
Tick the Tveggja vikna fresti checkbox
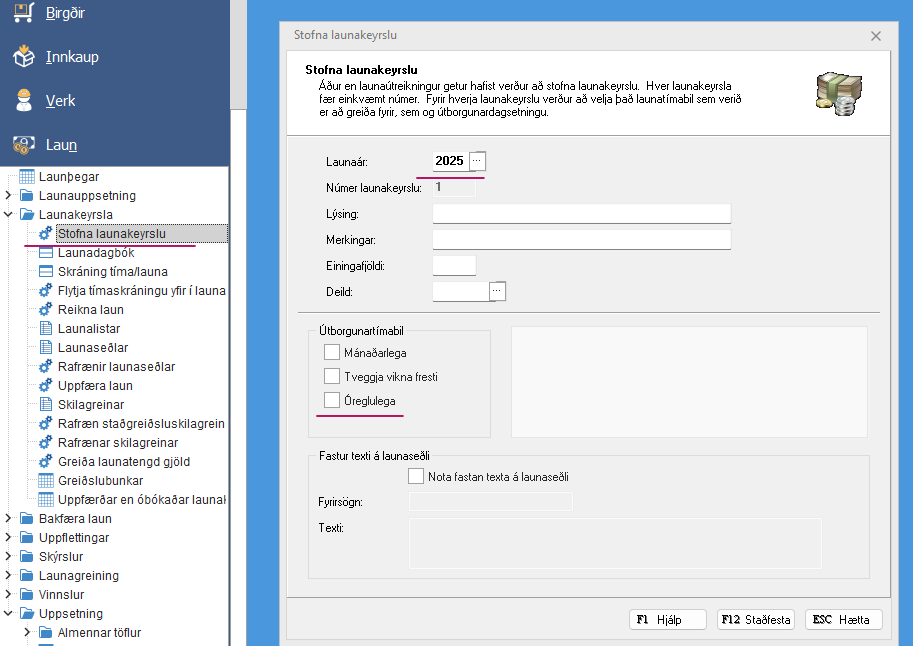[x=332, y=377]
